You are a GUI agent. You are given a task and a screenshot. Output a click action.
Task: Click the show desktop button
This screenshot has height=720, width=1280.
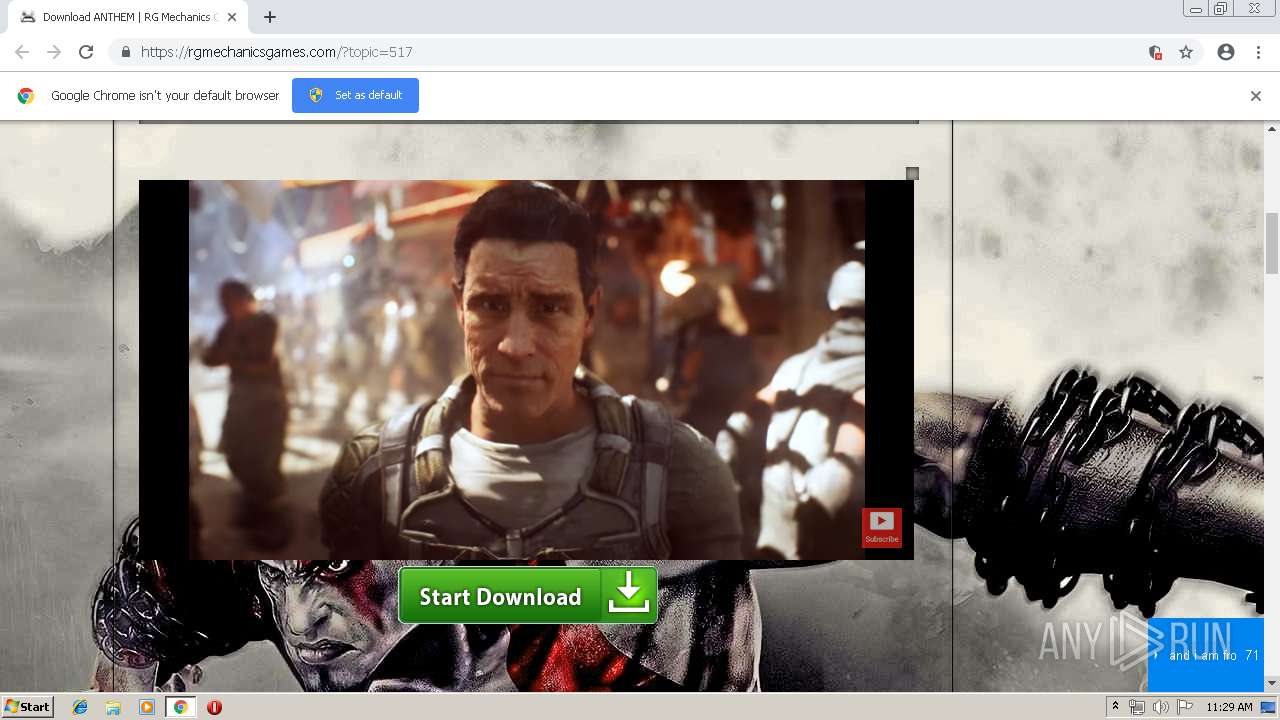pyautogui.click(x=1269, y=707)
